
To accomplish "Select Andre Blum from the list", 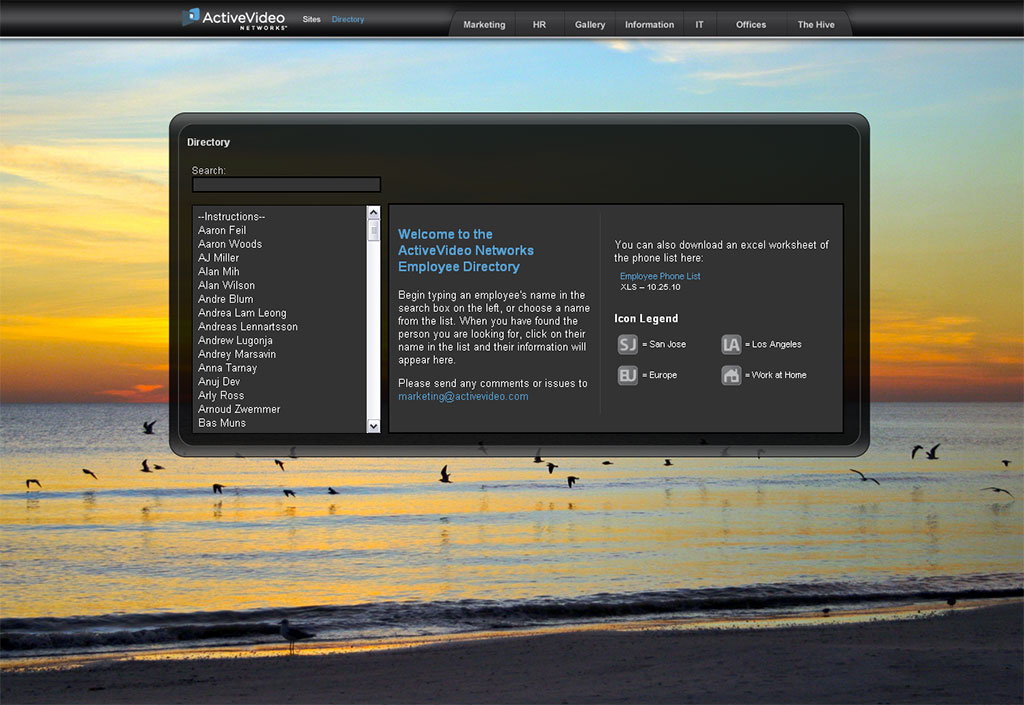I will [279, 298].
